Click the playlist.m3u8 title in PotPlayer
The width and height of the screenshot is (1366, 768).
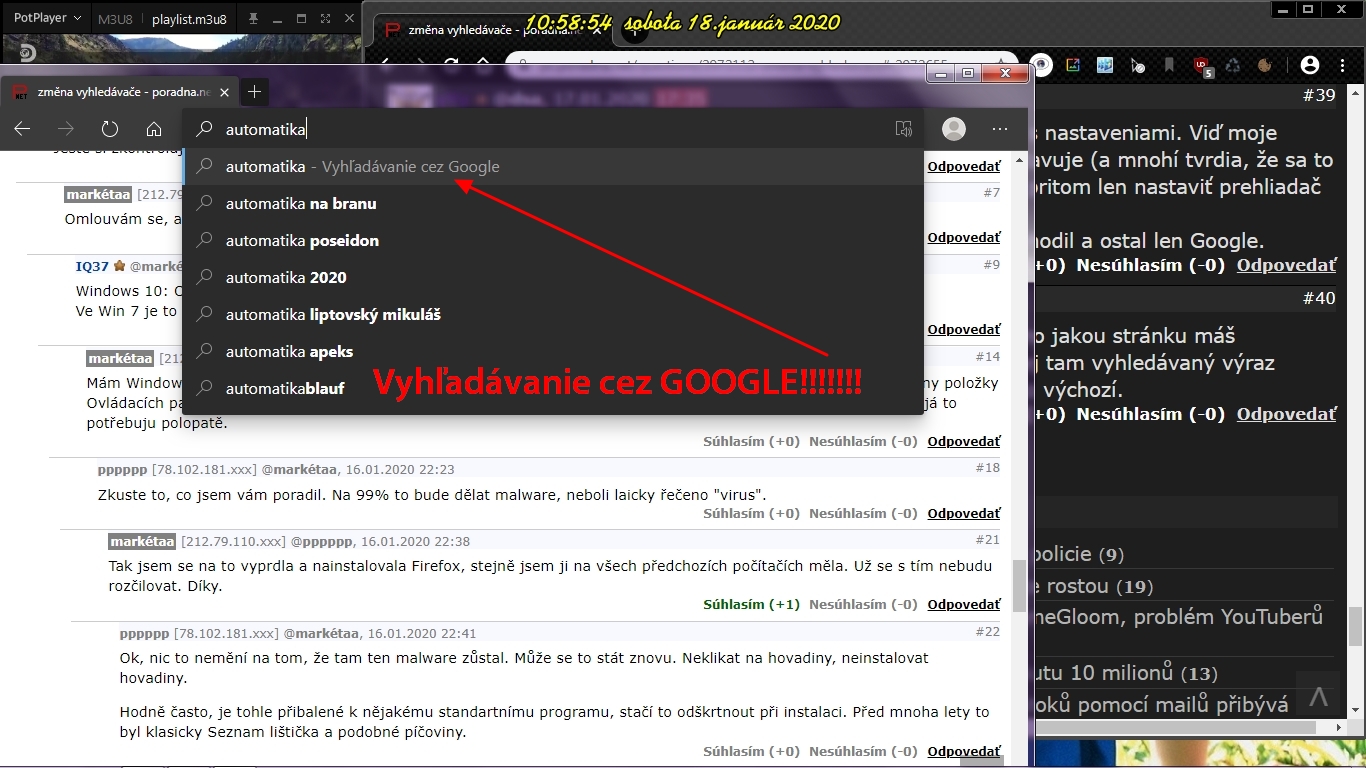[190, 19]
